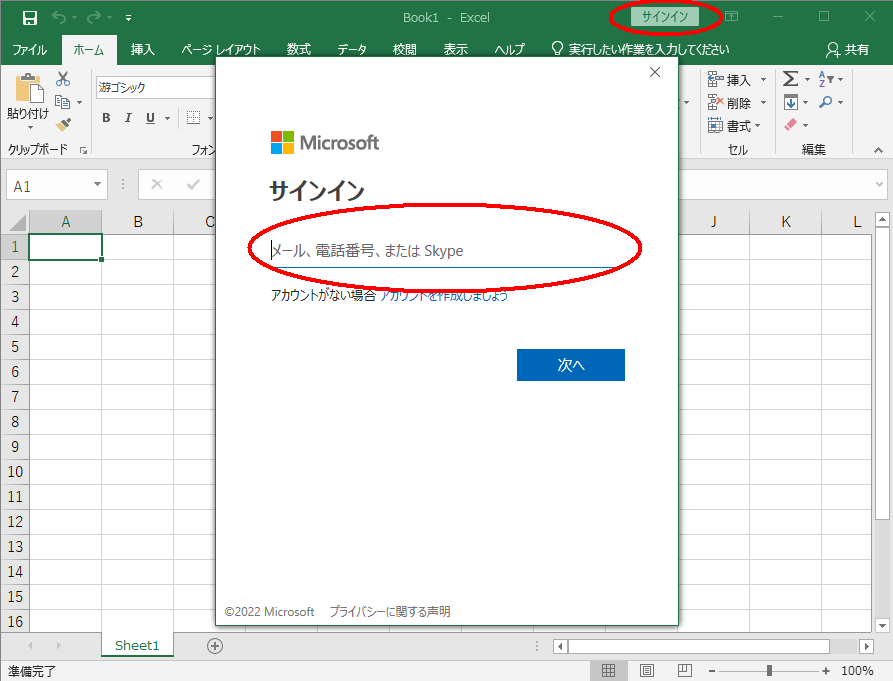Toggle Italic formatting

coord(128,118)
